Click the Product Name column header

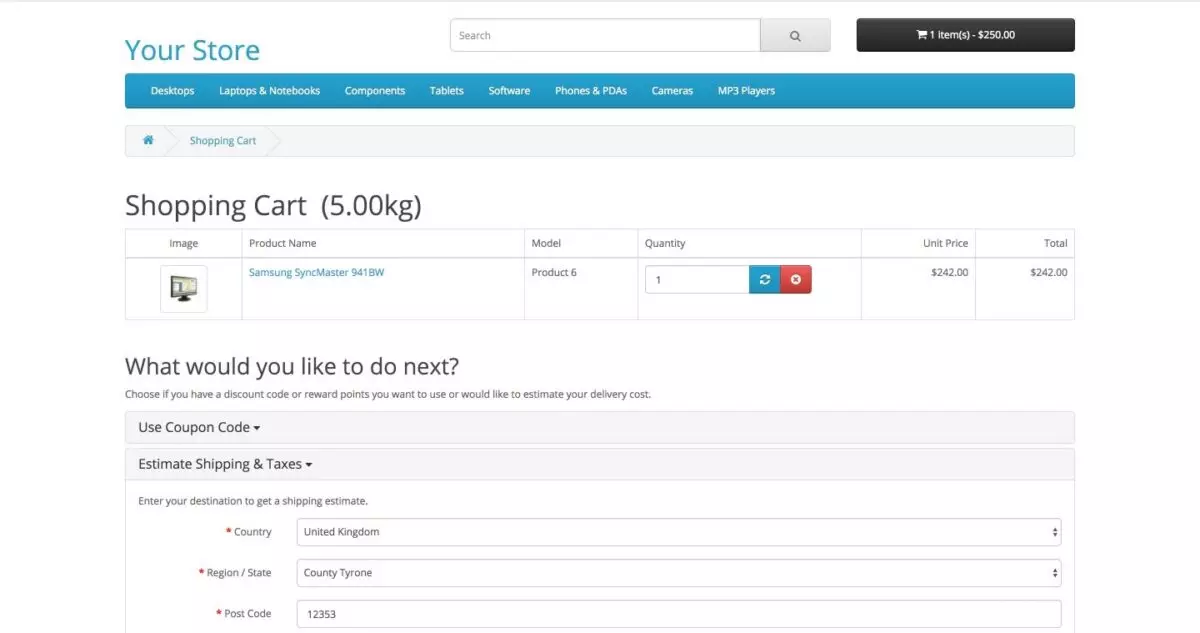click(283, 243)
